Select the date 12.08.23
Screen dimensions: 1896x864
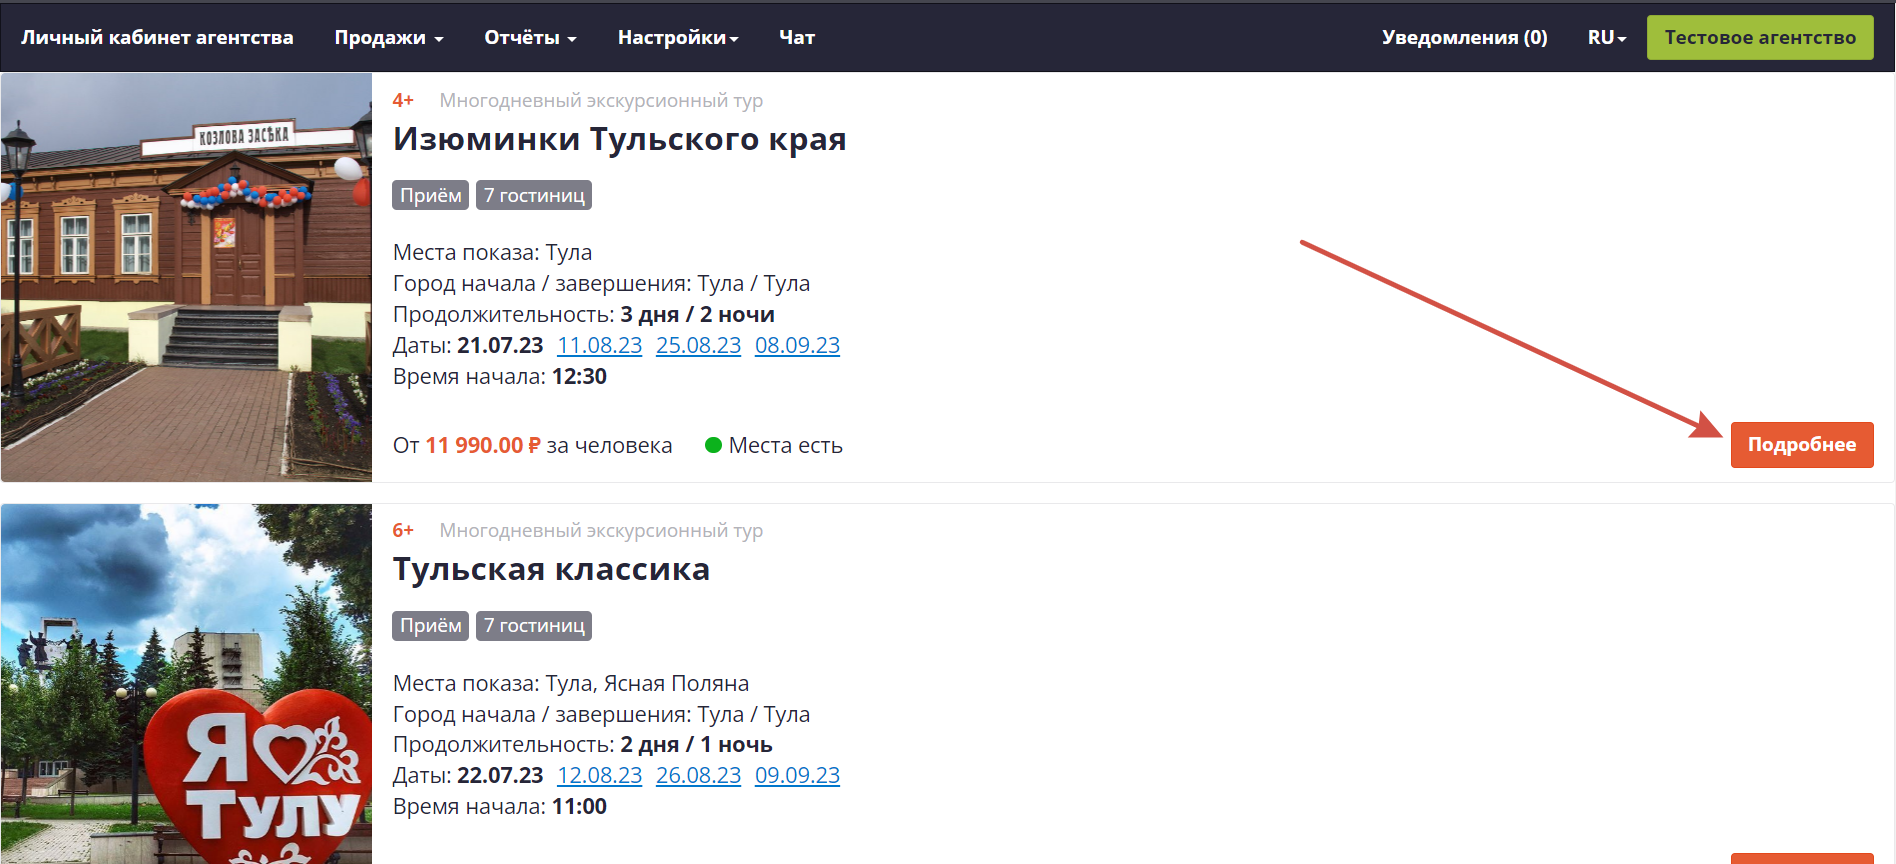click(599, 776)
